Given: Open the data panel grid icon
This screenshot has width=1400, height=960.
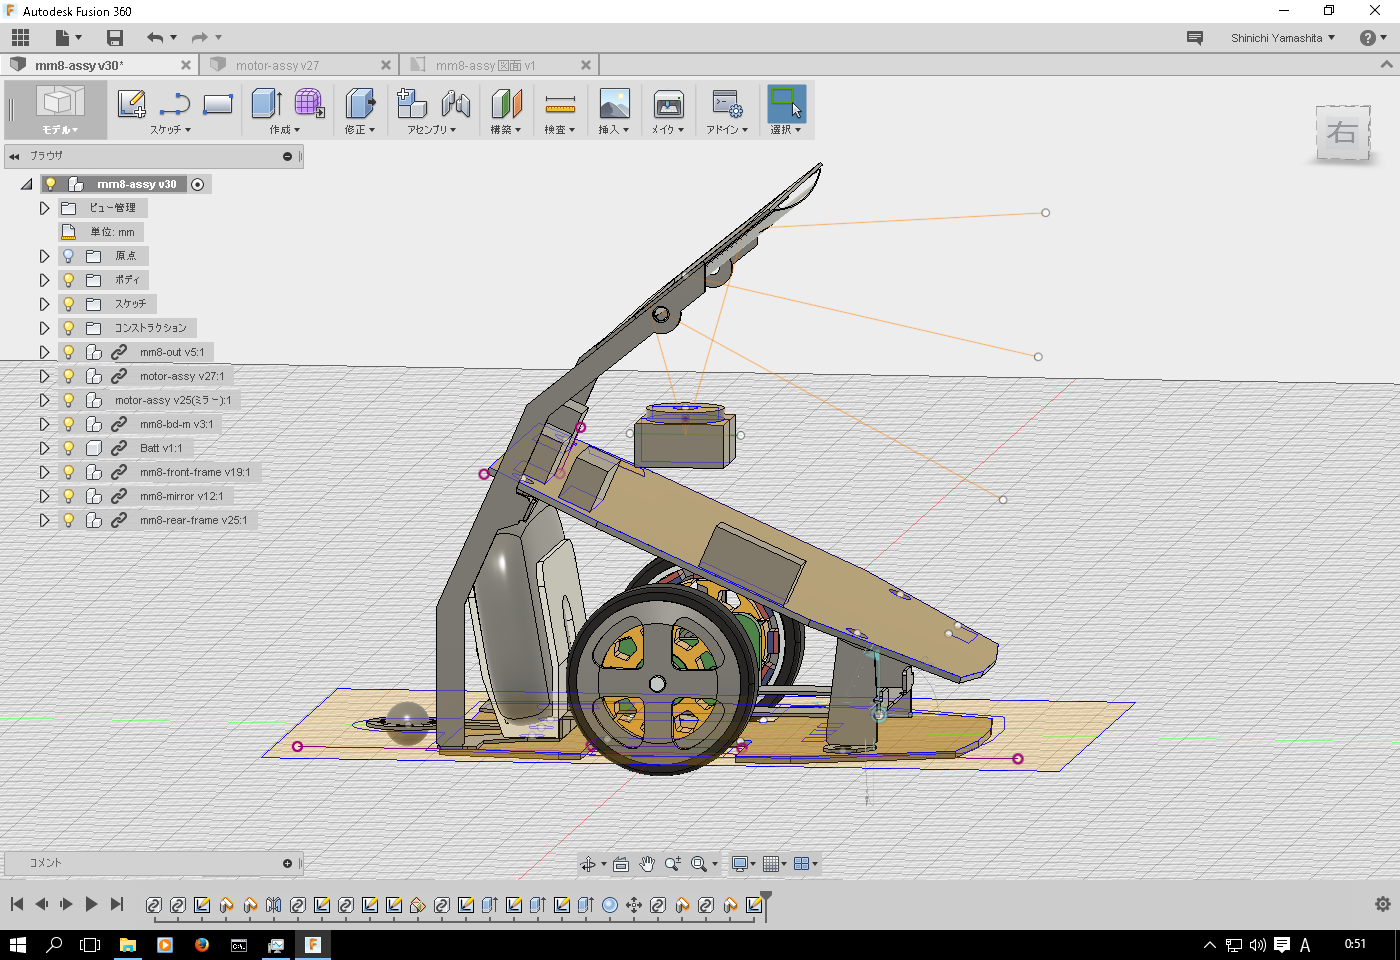Looking at the screenshot, I should (20, 38).
